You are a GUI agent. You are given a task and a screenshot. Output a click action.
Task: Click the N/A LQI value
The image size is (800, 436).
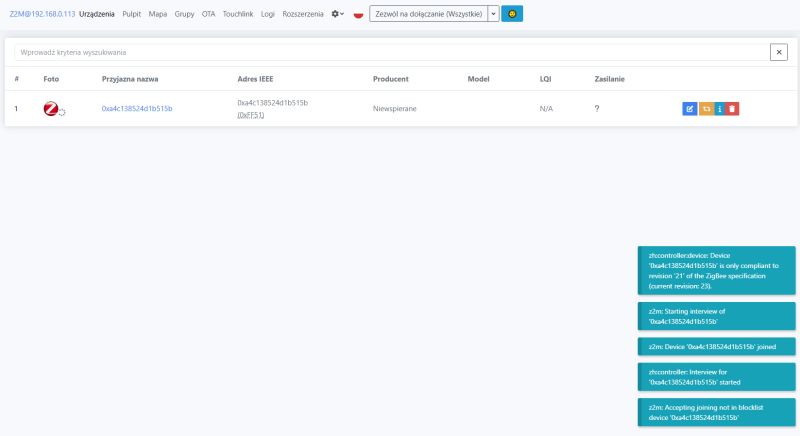pyautogui.click(x=546, y=109)
